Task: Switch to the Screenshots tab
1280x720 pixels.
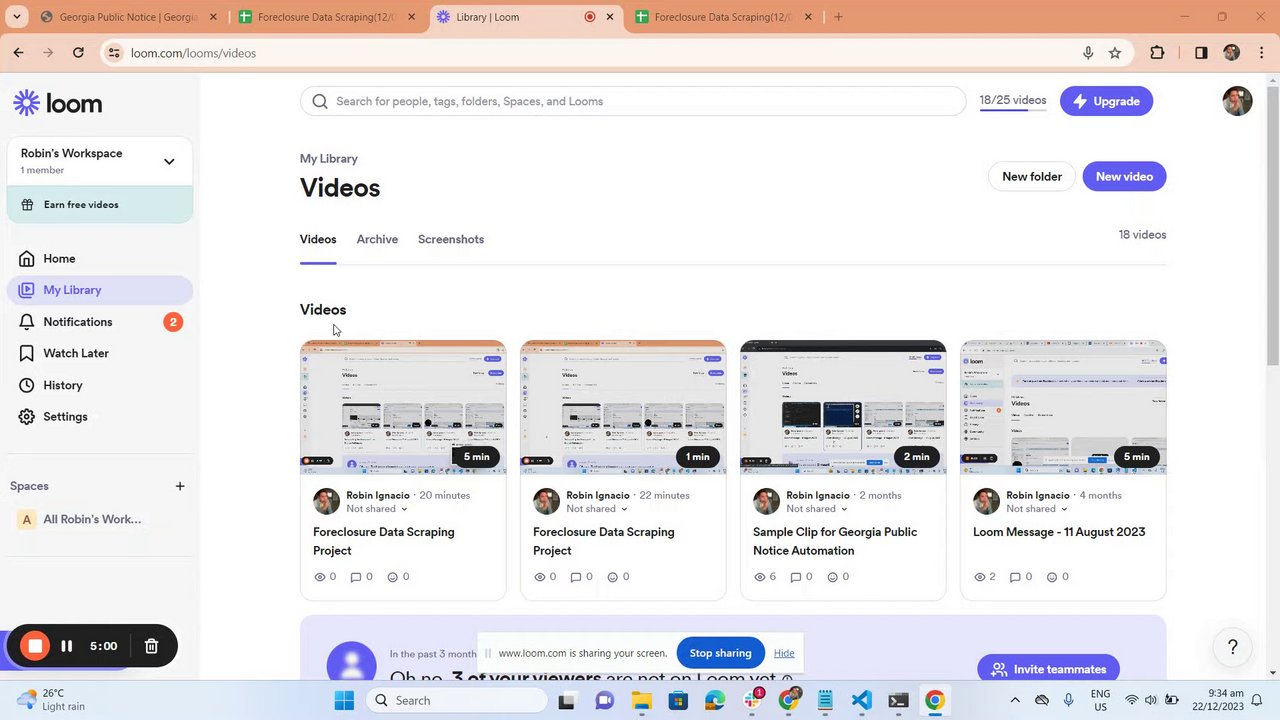Action: (x=451, y=239)
